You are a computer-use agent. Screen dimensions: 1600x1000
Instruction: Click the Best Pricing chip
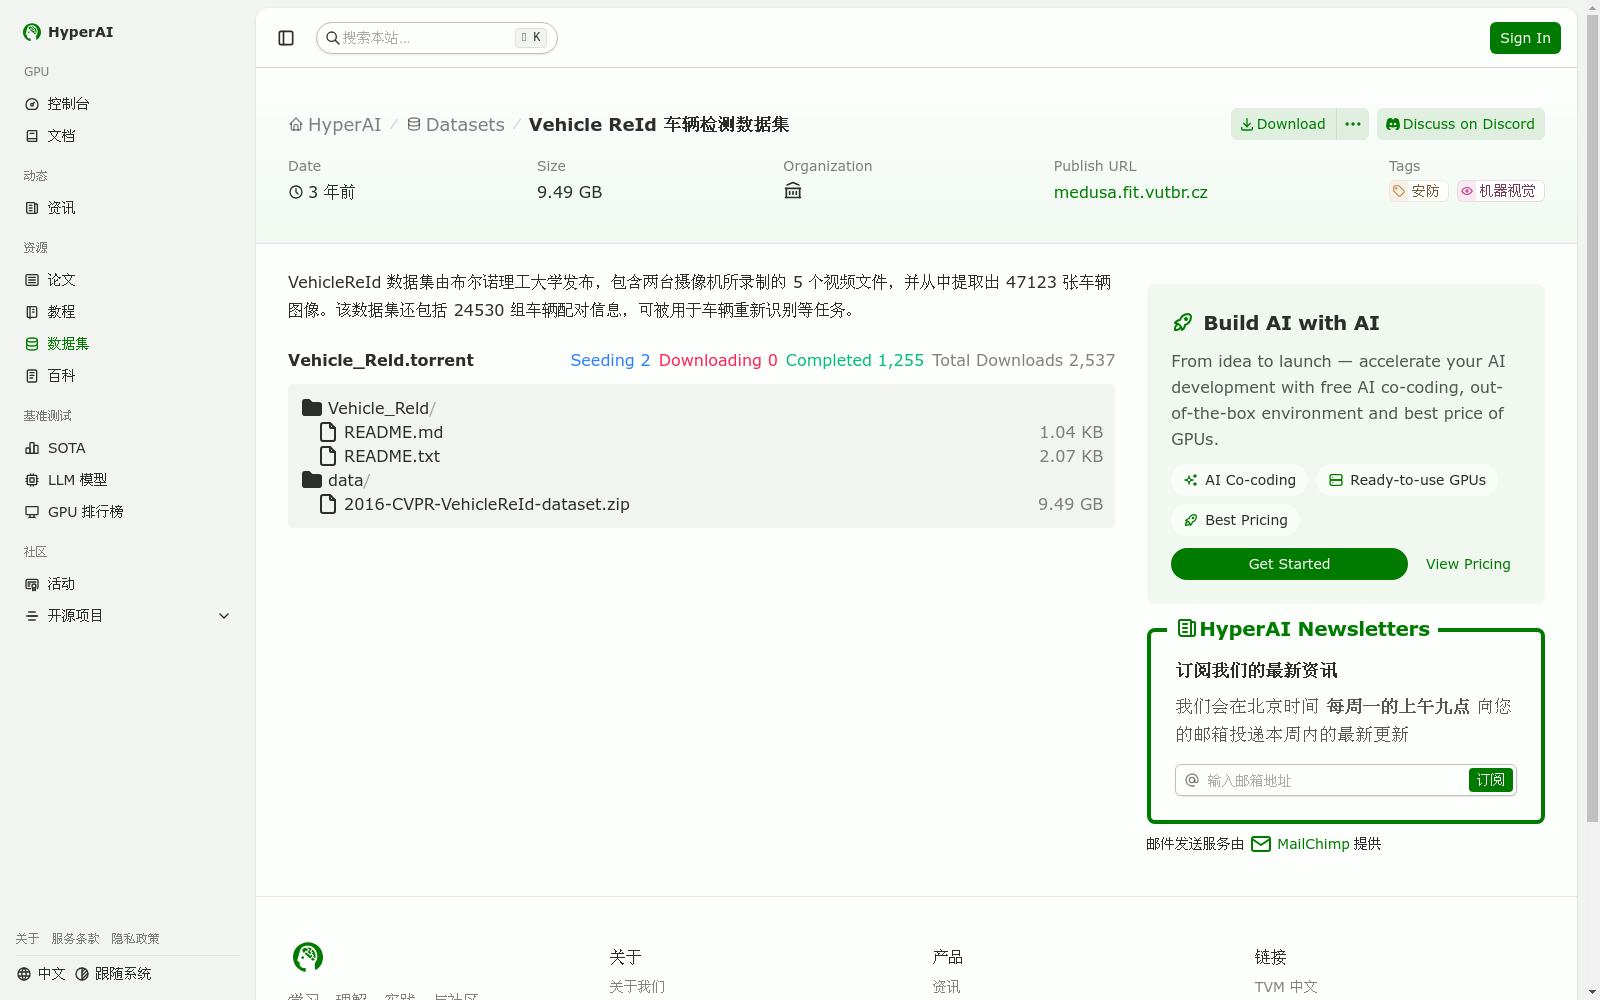[x=1235, y=520]
